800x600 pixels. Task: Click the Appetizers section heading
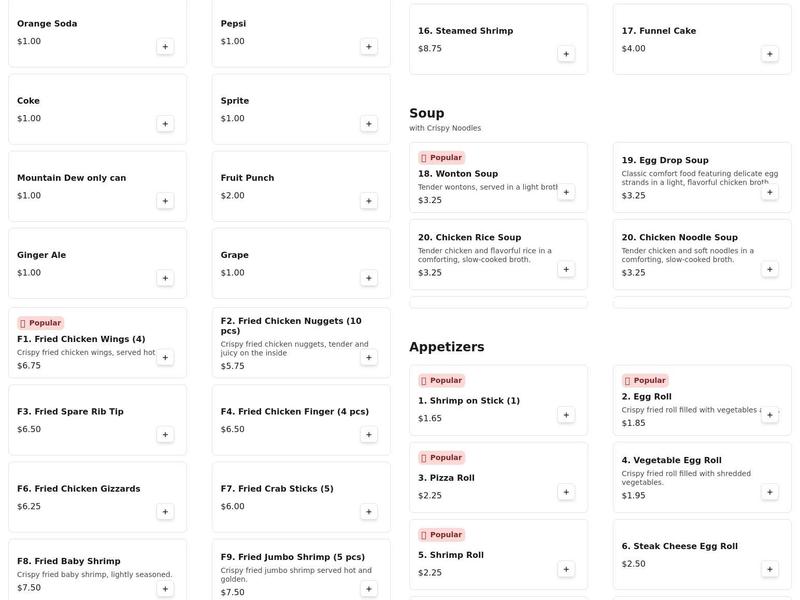click(447, 347)
